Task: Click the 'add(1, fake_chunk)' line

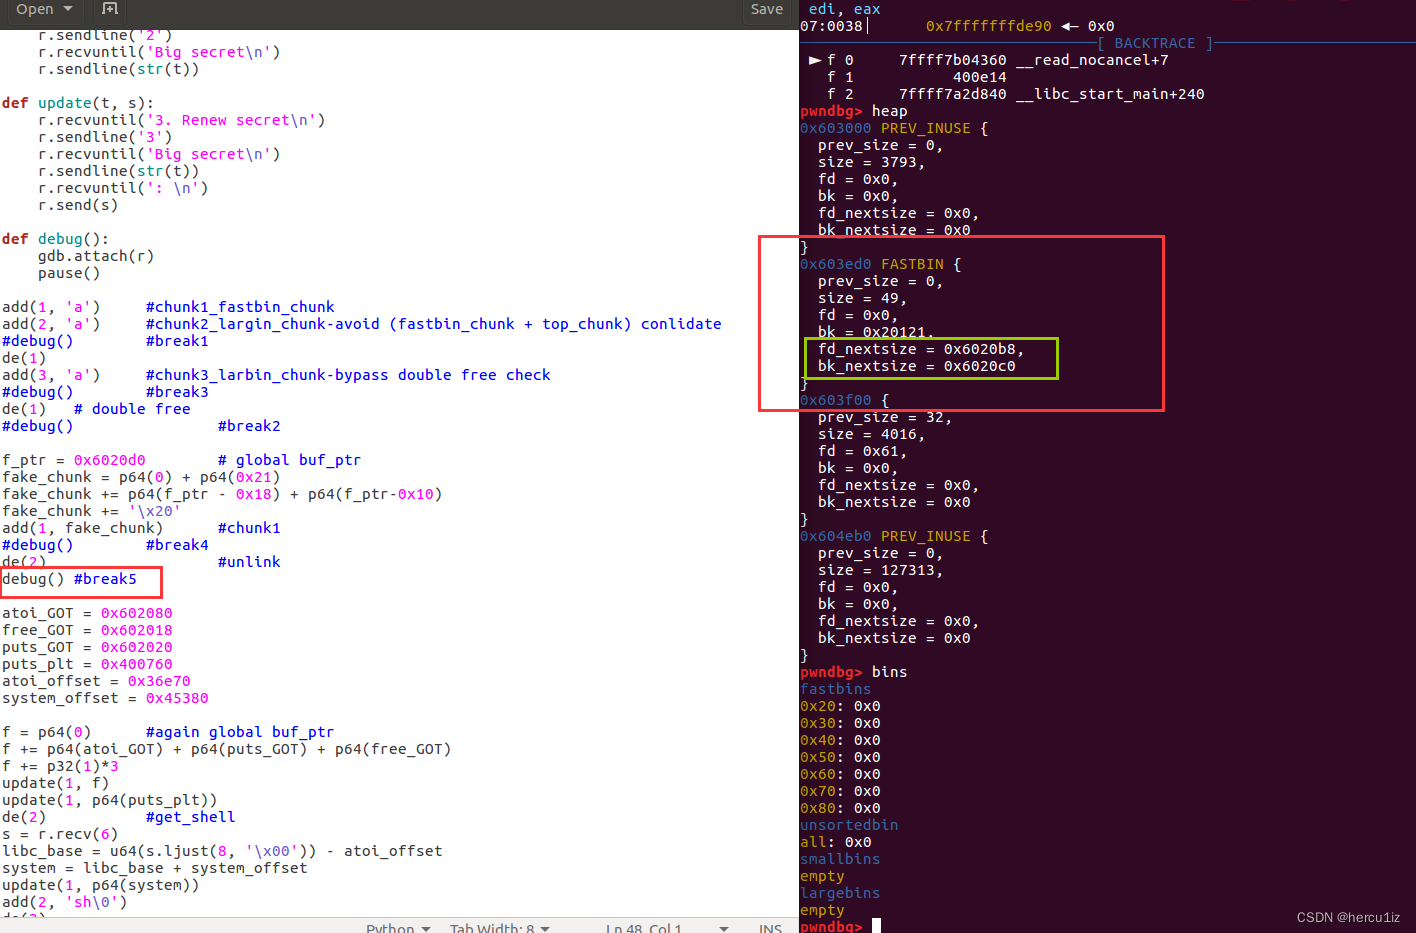Action: tap(83, 528)
